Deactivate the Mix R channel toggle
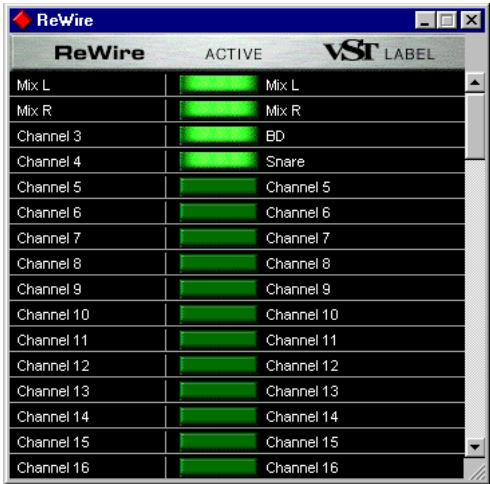The width and height of the screenshot is (490, 484). pos(218,110)
